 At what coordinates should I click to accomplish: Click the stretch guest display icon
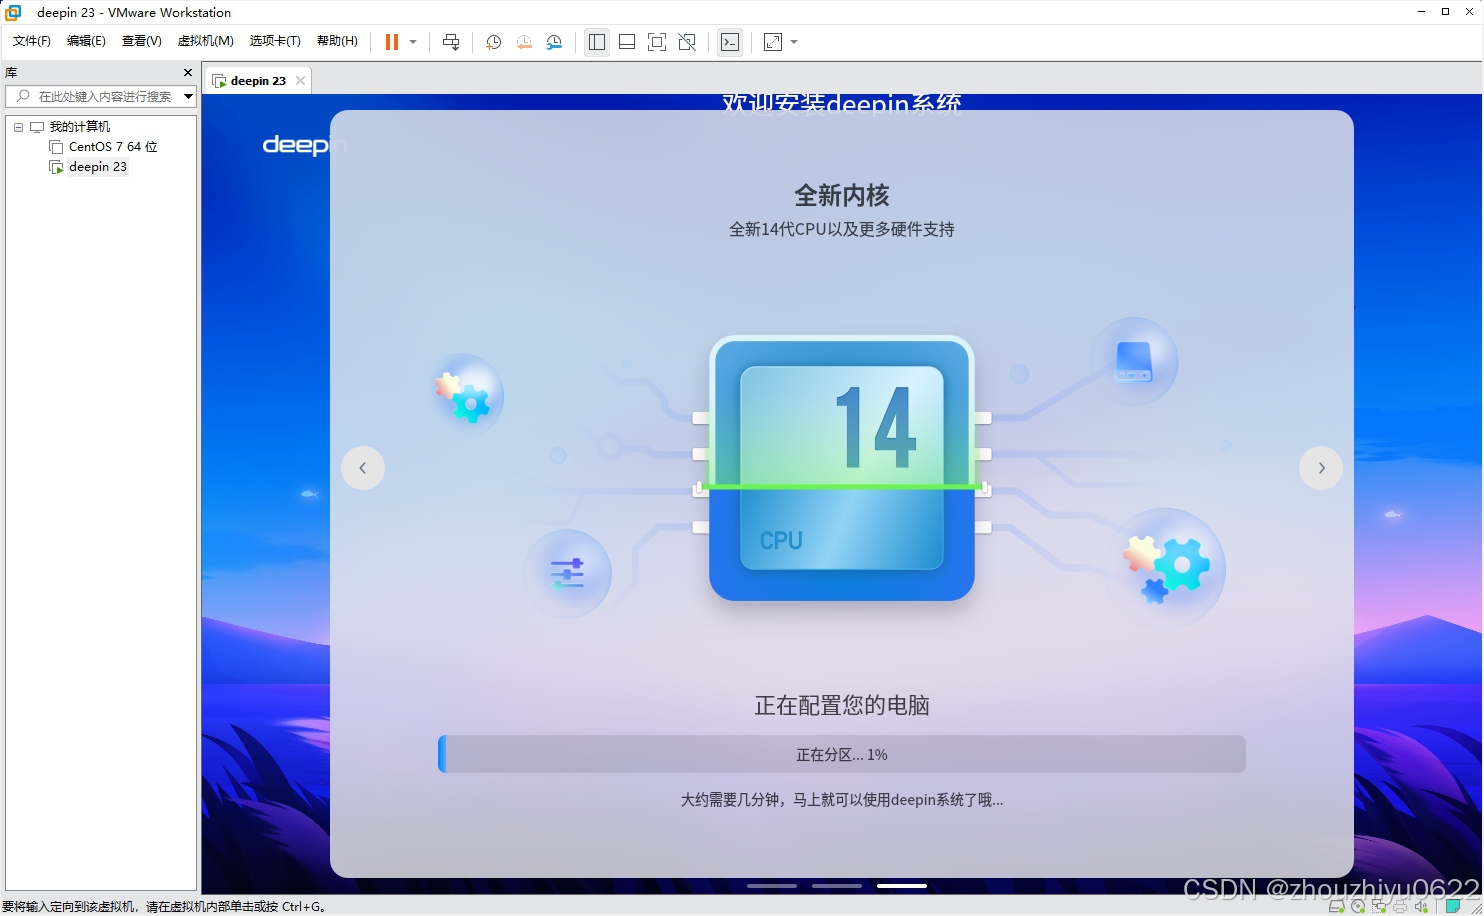773,42
